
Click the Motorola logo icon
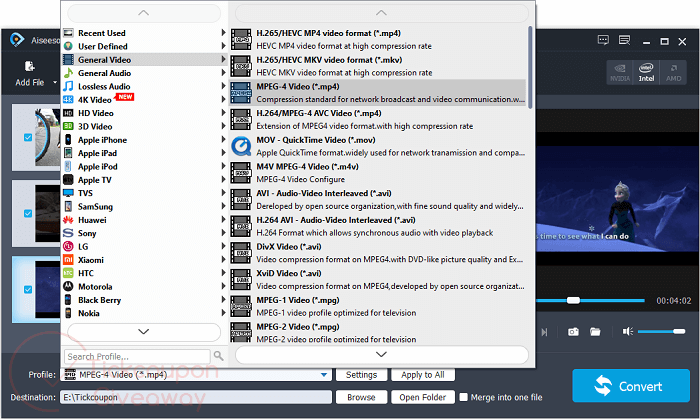[x=68, y=286]
